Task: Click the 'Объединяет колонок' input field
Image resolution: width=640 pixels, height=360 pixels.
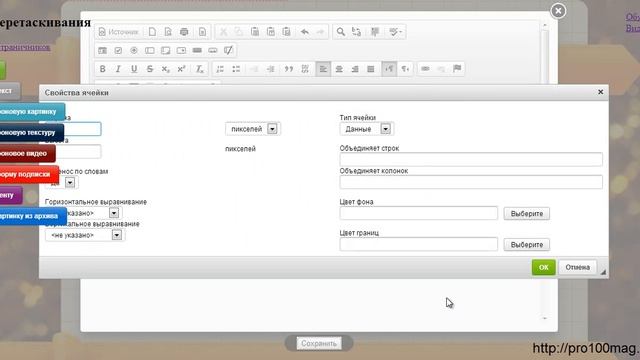Action: 471,182
